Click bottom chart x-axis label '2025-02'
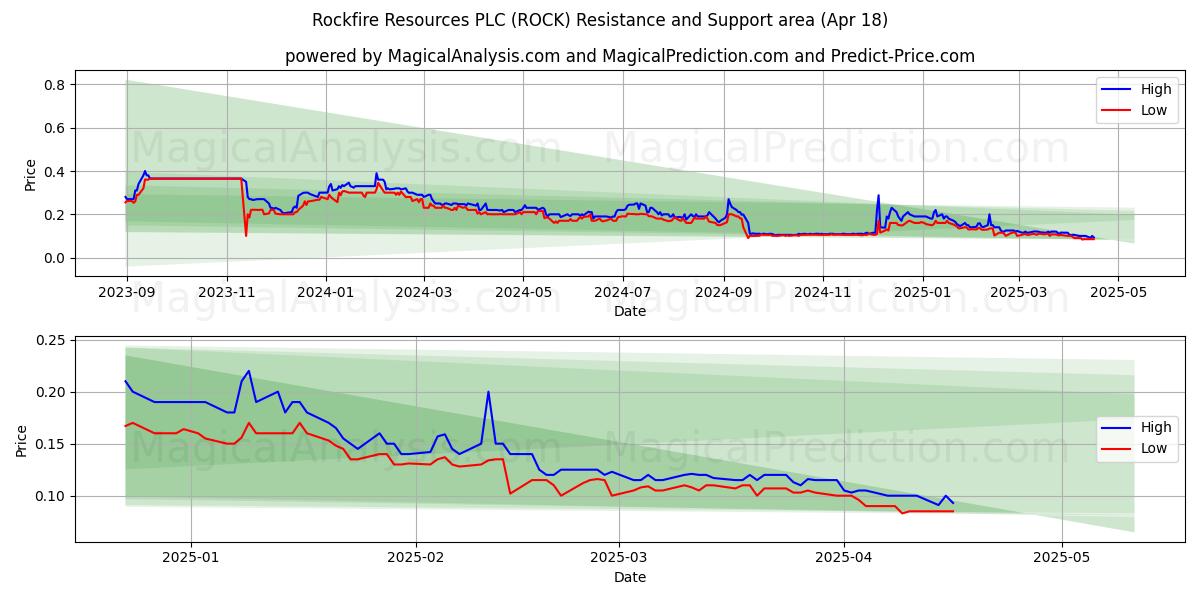 click(x=416, y=559)
